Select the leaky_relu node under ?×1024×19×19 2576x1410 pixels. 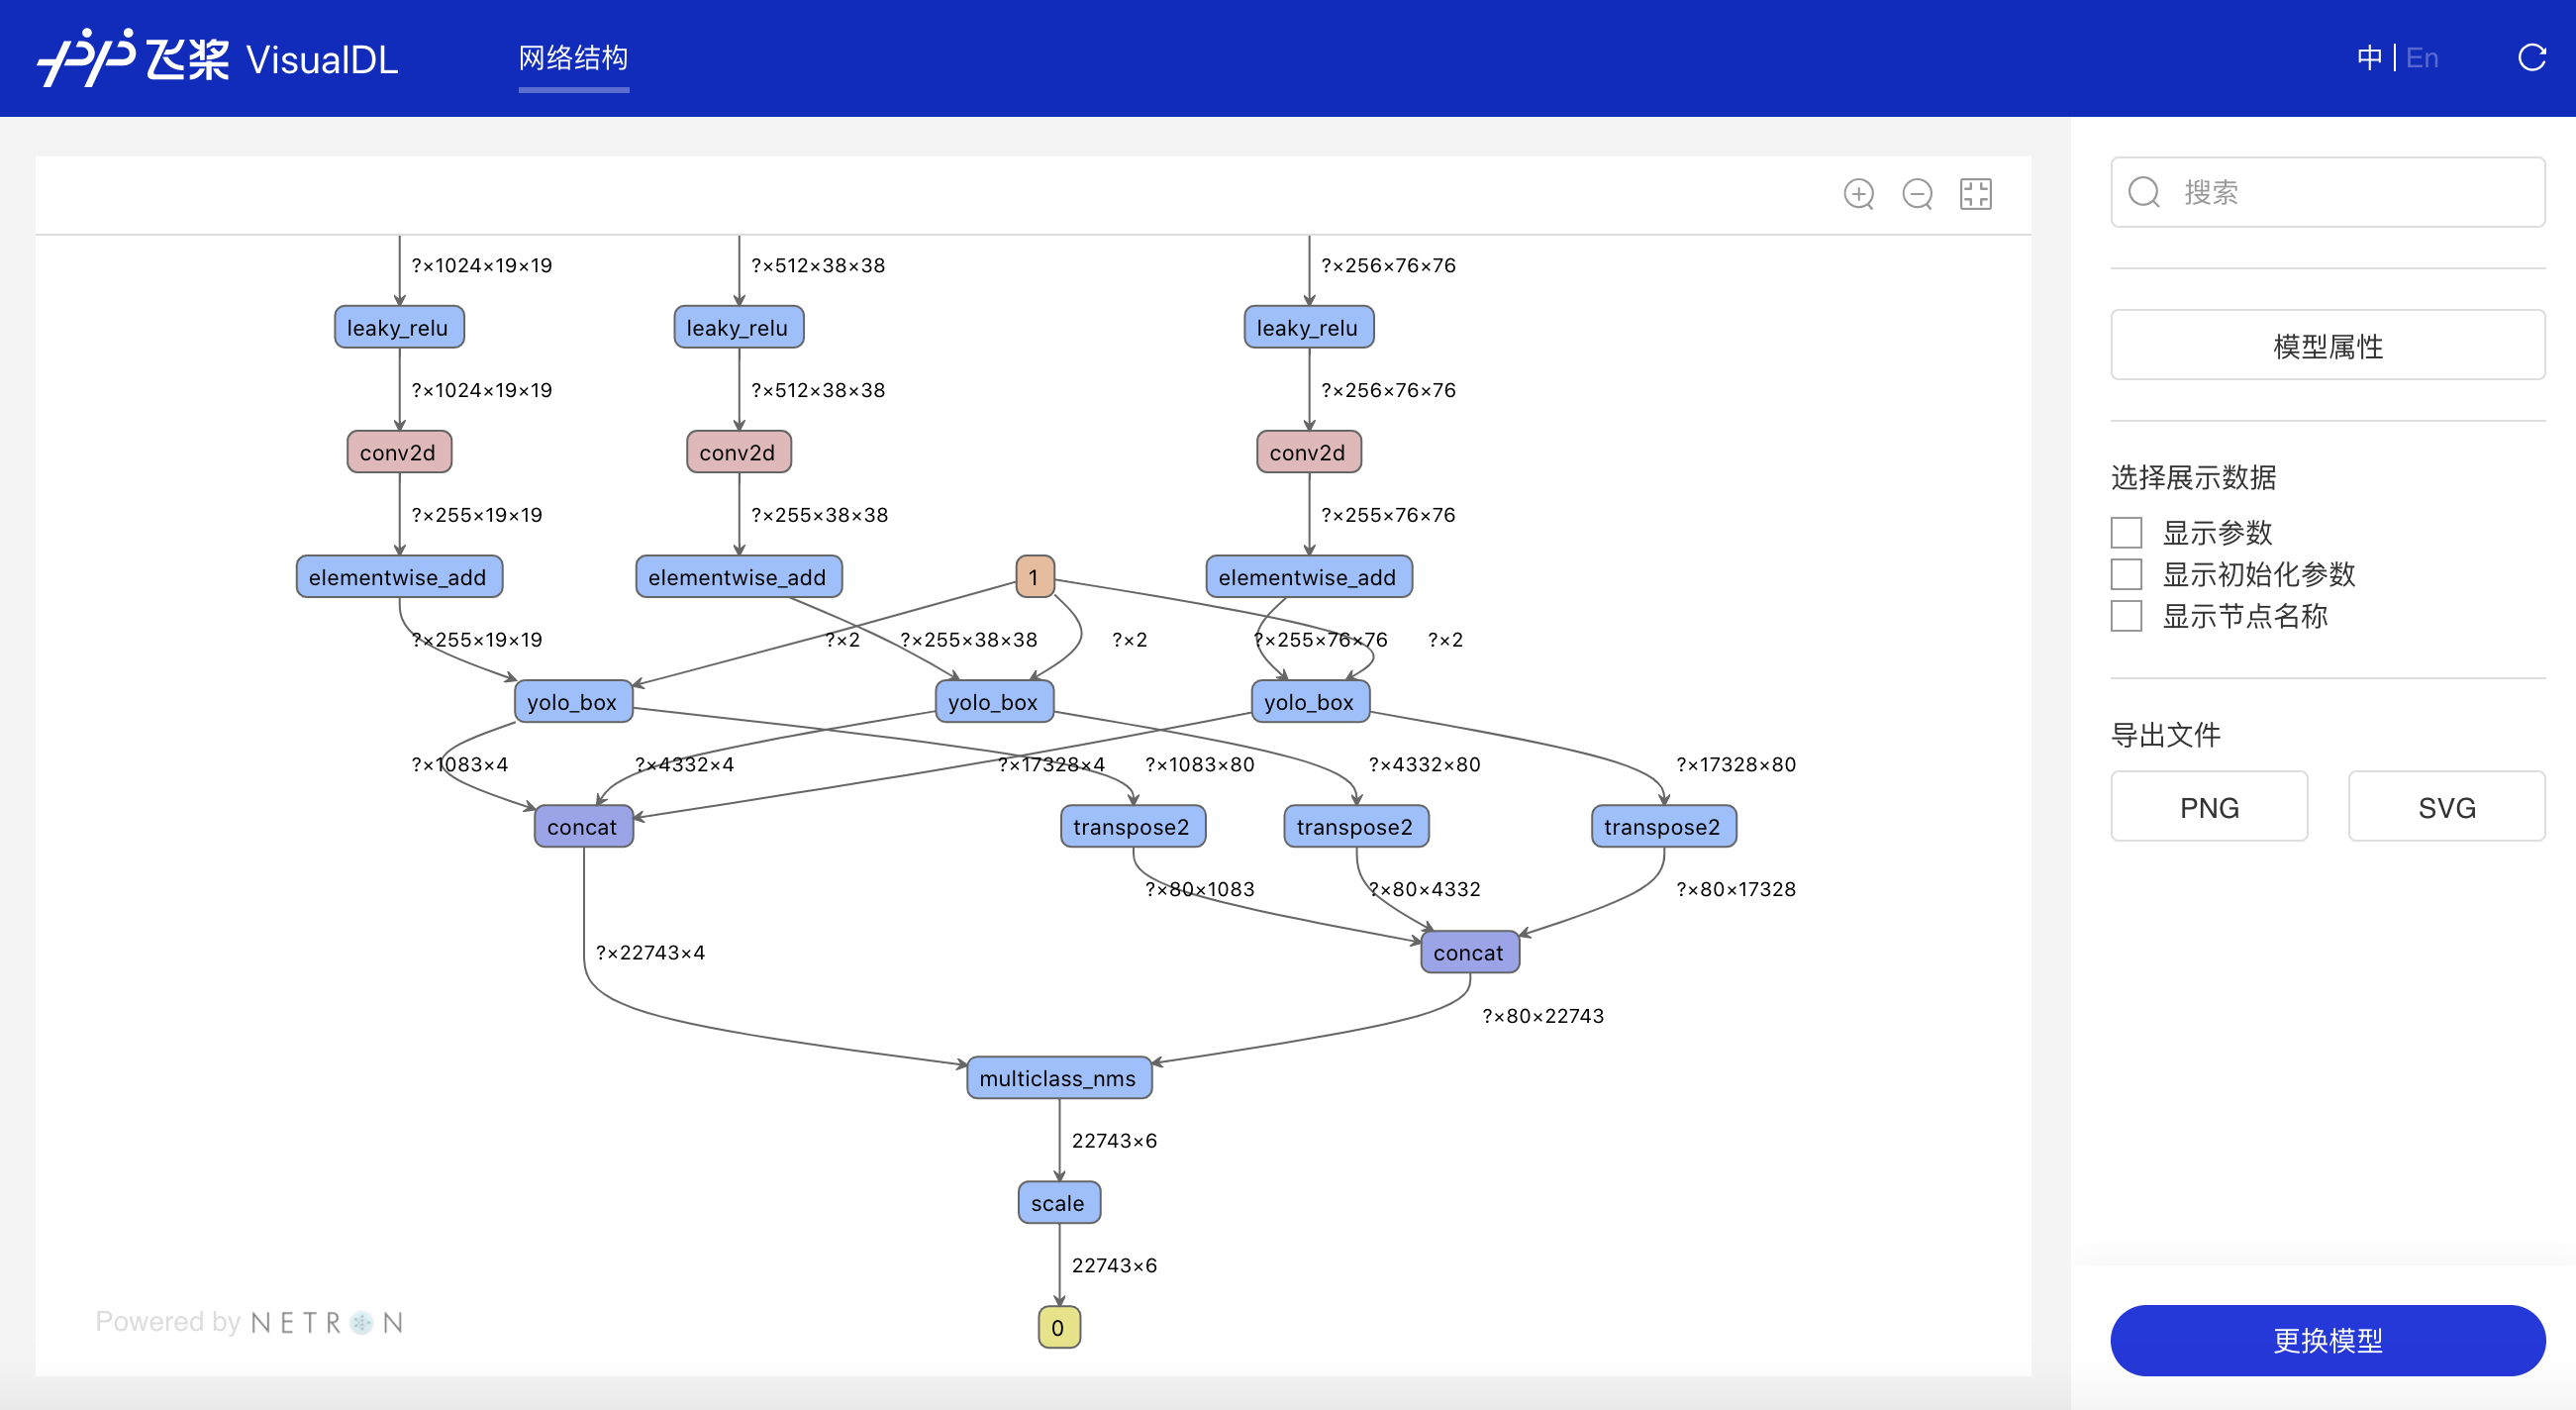(x=398, y=327)
